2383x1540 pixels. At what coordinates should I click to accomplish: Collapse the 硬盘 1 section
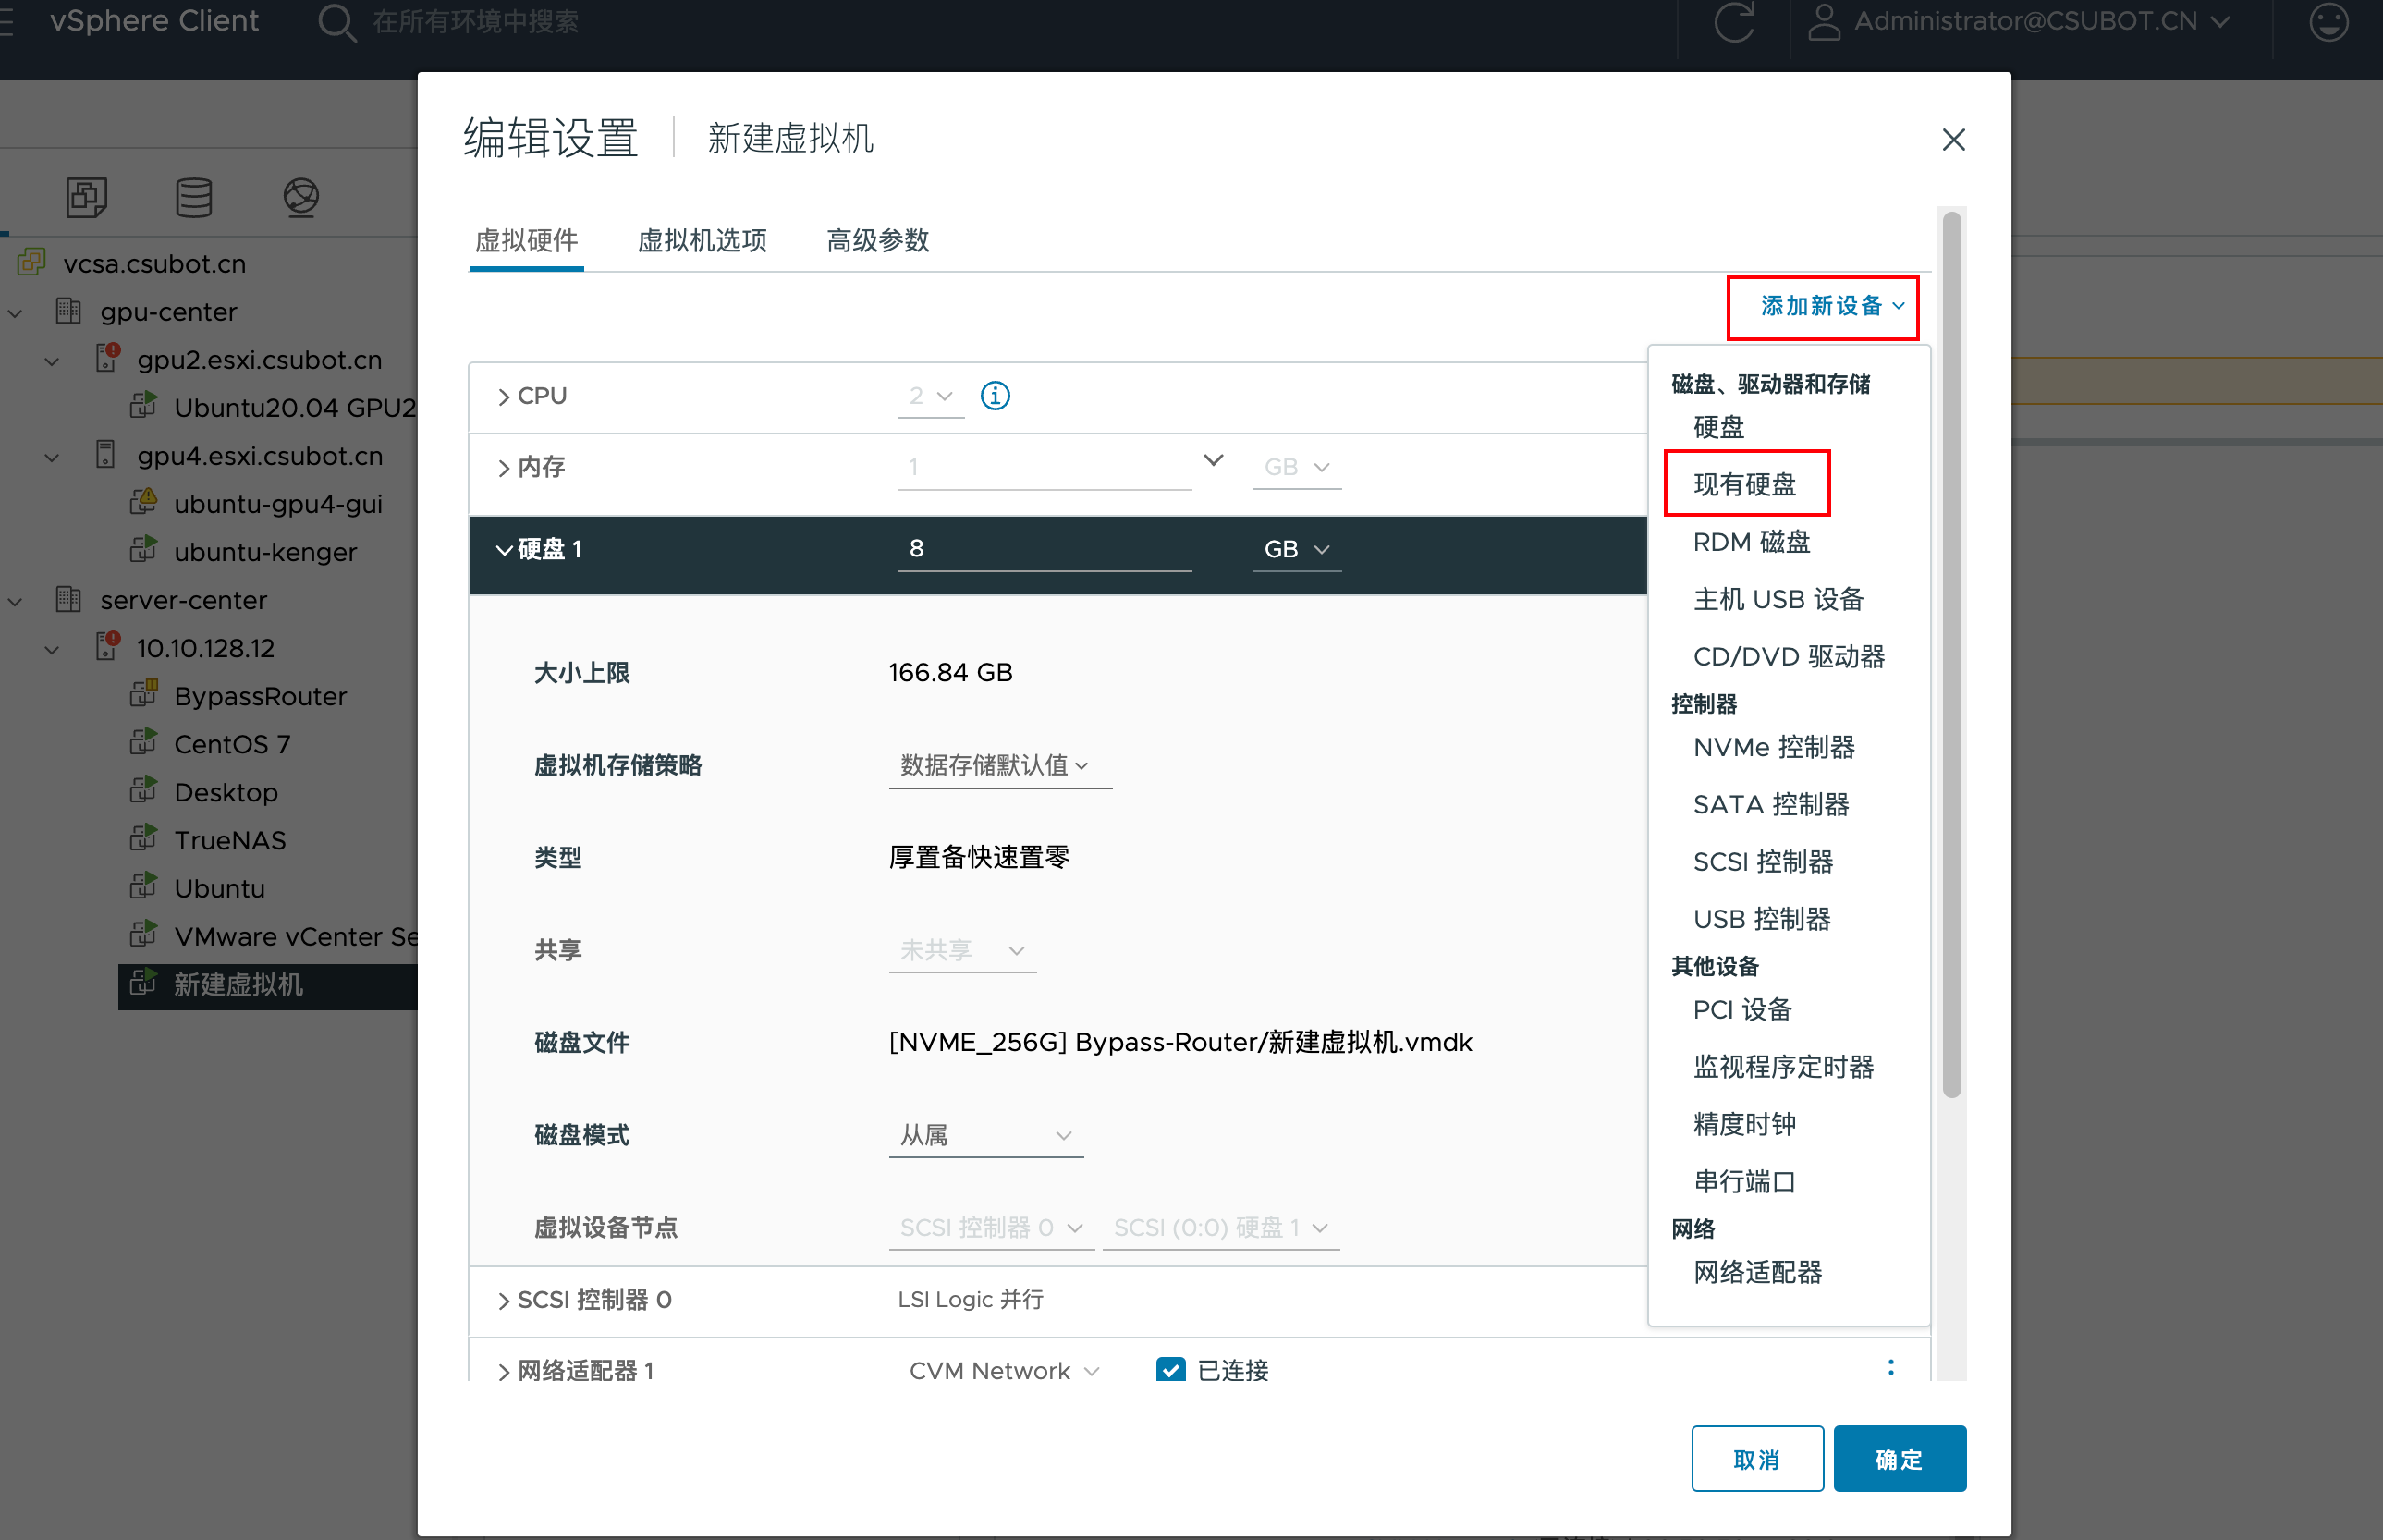click(x=504, y=549)
